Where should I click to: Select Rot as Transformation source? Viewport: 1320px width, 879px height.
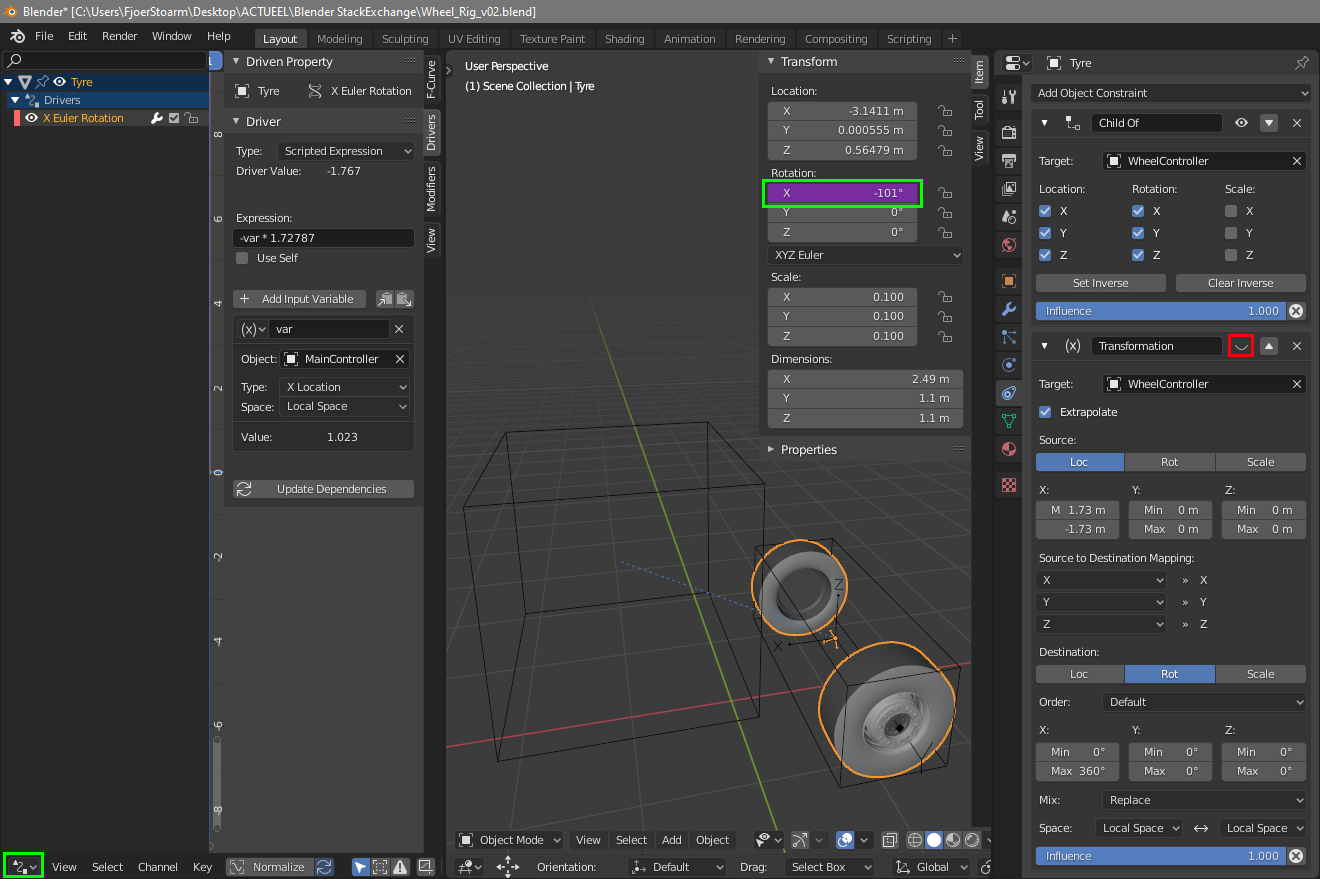[1170, 462]
